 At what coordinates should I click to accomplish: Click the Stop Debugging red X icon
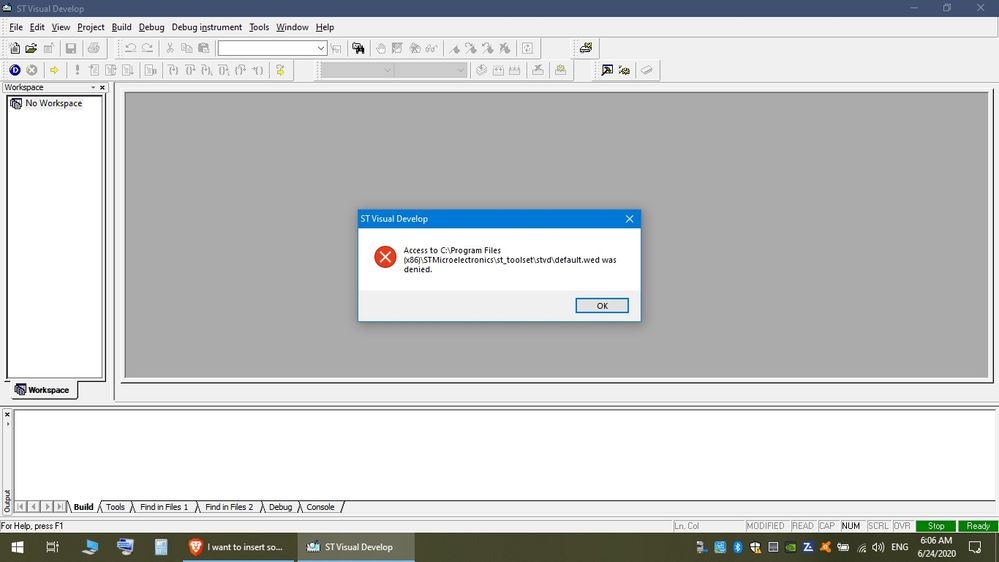point(31,70)
